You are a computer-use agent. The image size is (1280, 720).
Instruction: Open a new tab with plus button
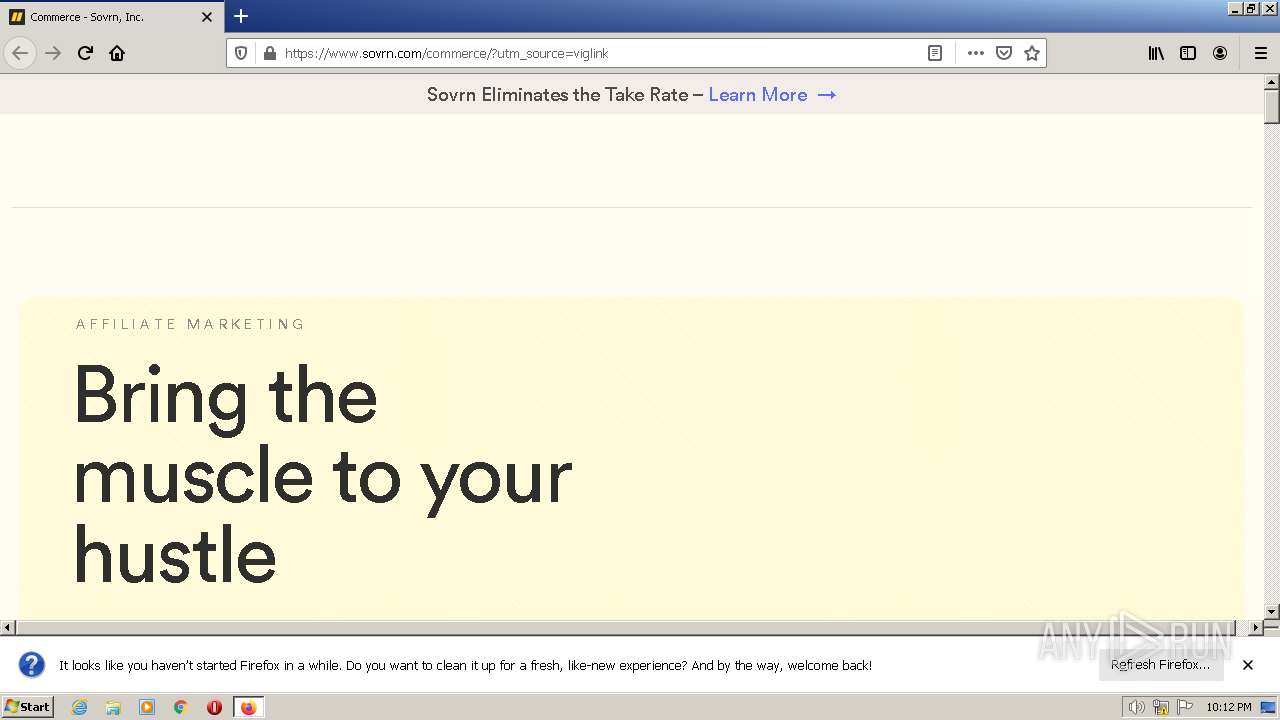point(241,16)
